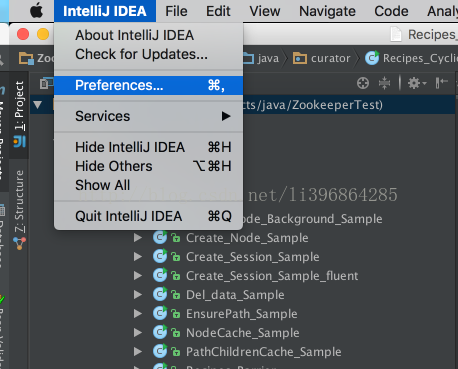This screenshot has height=369, width=458.
Task: Open the 7: Structure tool window tab
Action: pos(19,210)
